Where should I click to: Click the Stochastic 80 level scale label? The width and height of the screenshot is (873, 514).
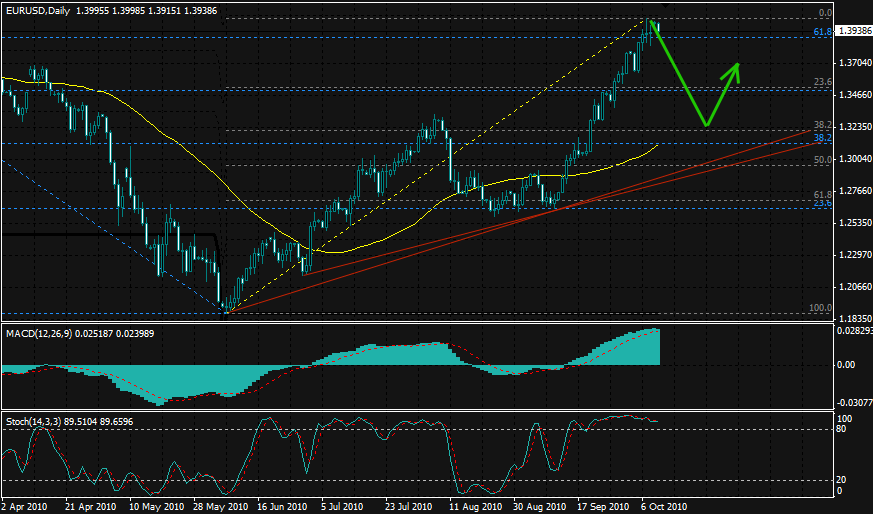(x=842, y=429)
